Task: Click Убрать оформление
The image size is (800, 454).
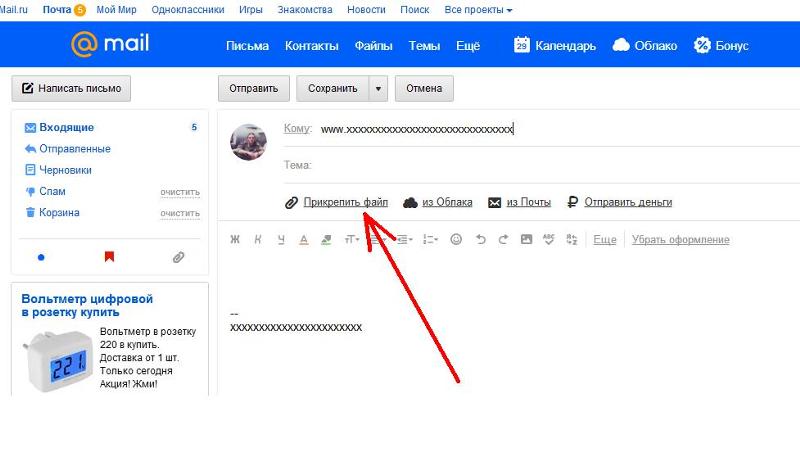Action: click(x=681, y=240)
